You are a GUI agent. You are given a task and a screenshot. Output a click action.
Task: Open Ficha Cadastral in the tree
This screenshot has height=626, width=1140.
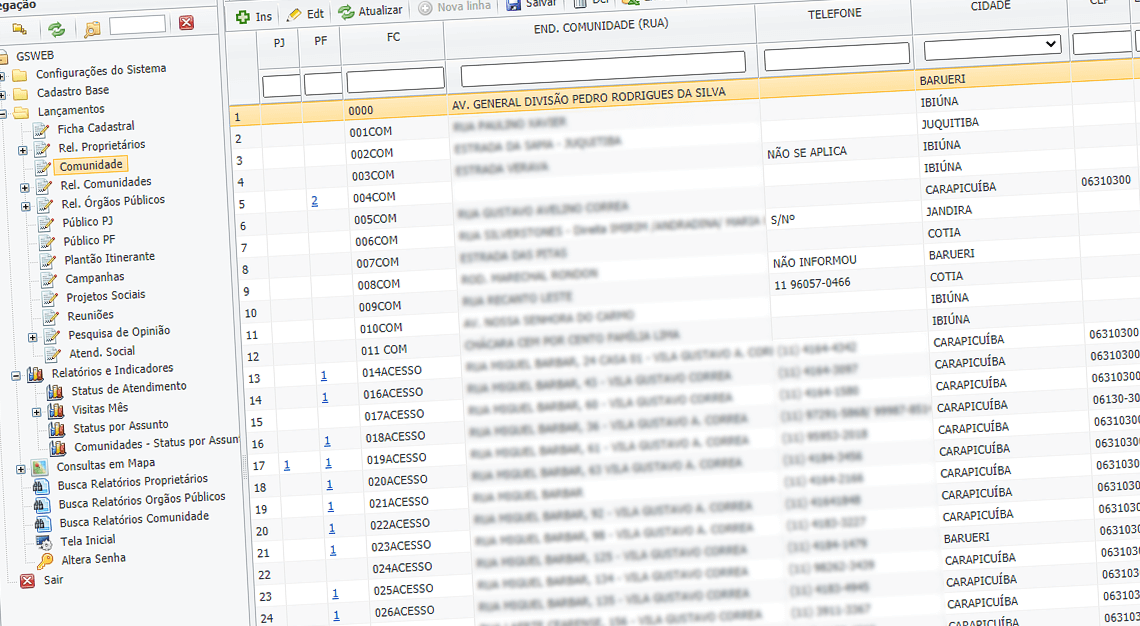[95, 128]
